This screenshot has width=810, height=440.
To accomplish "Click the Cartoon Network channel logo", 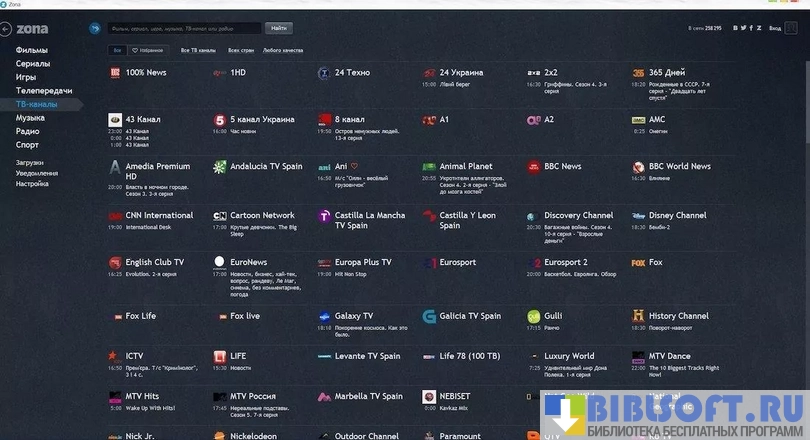I will pos(220,216).
